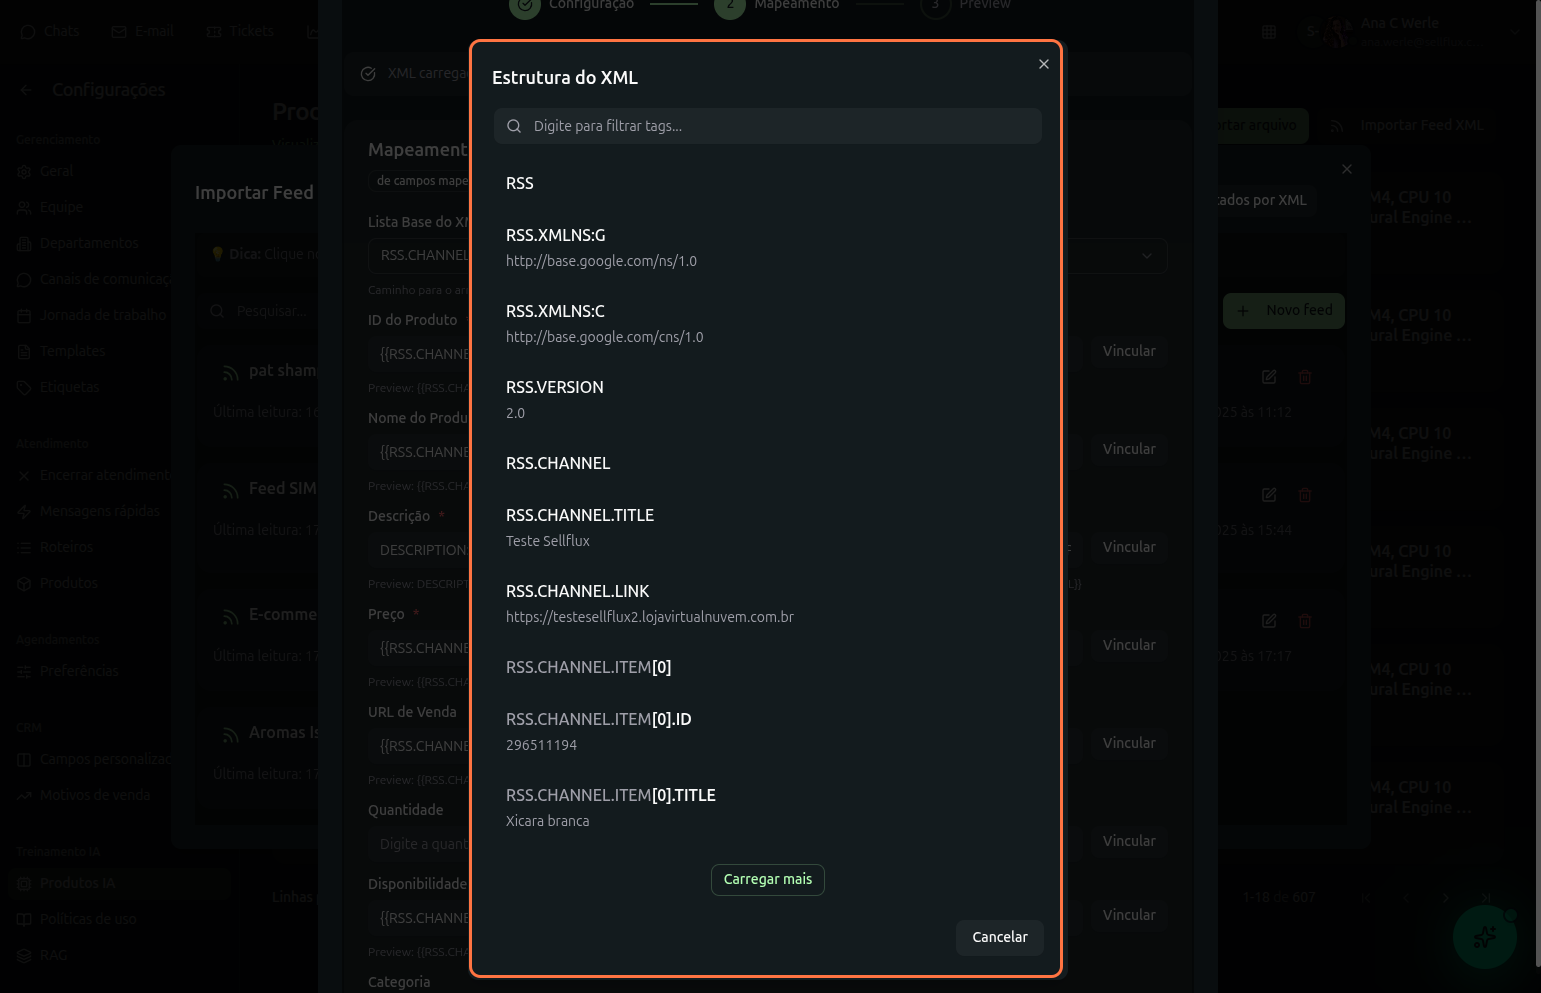Screen dimensions: 1541x993
Task: Click the magnifier icon in tag filter
Action: [514, 126]
